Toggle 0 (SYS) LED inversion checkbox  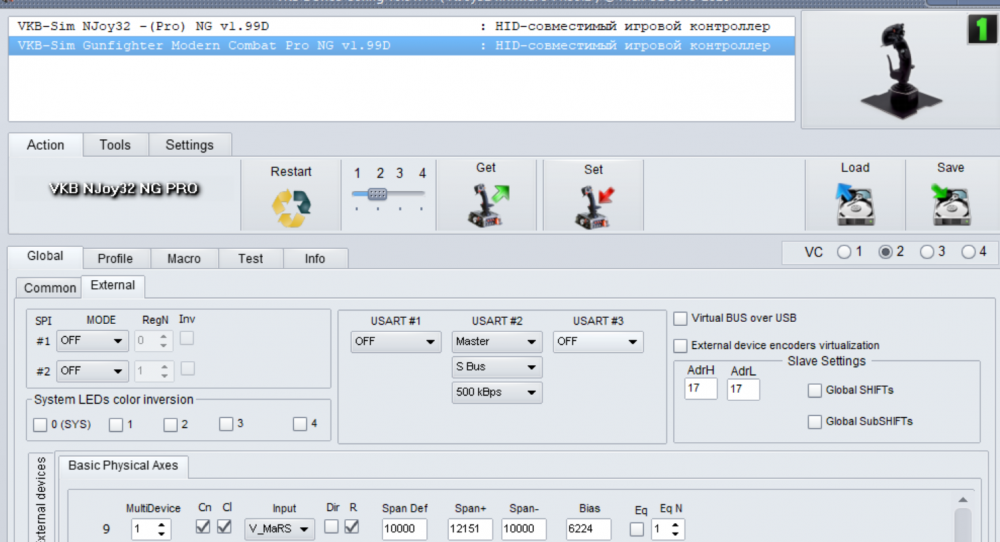40,425
